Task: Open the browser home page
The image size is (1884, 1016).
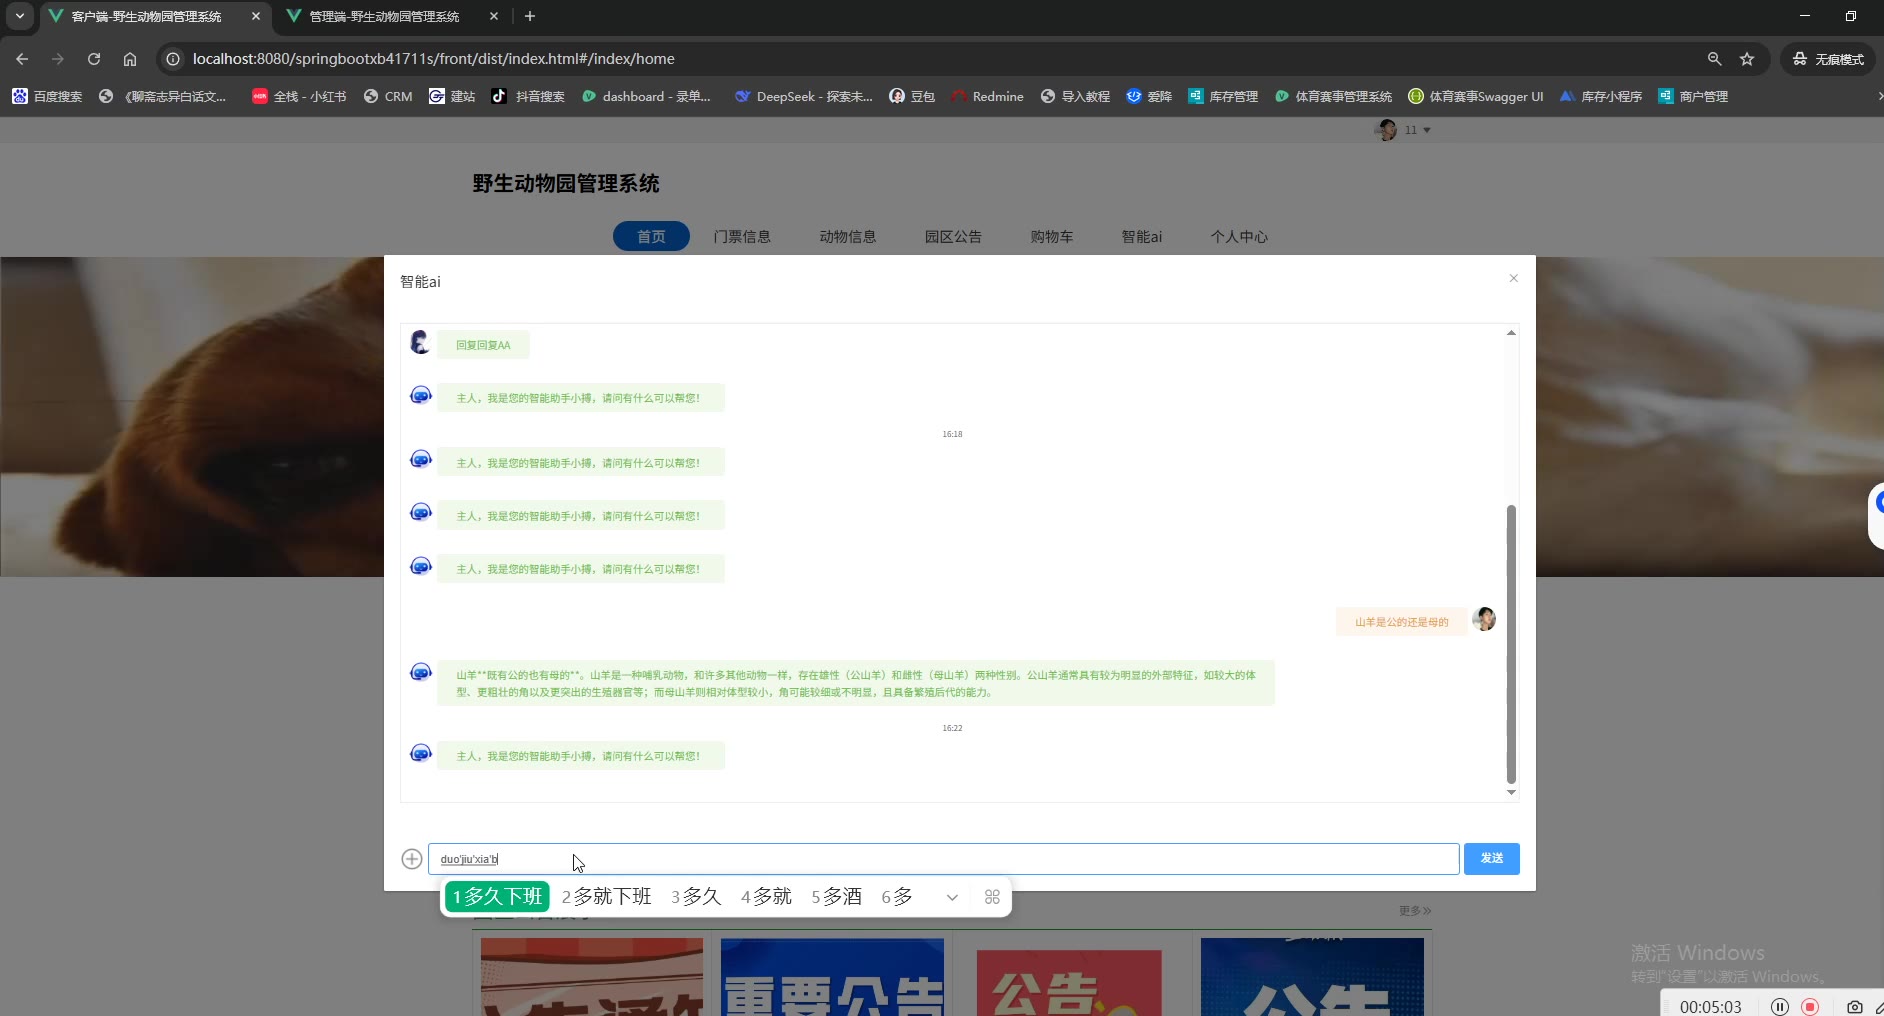Action: [130, 59]
